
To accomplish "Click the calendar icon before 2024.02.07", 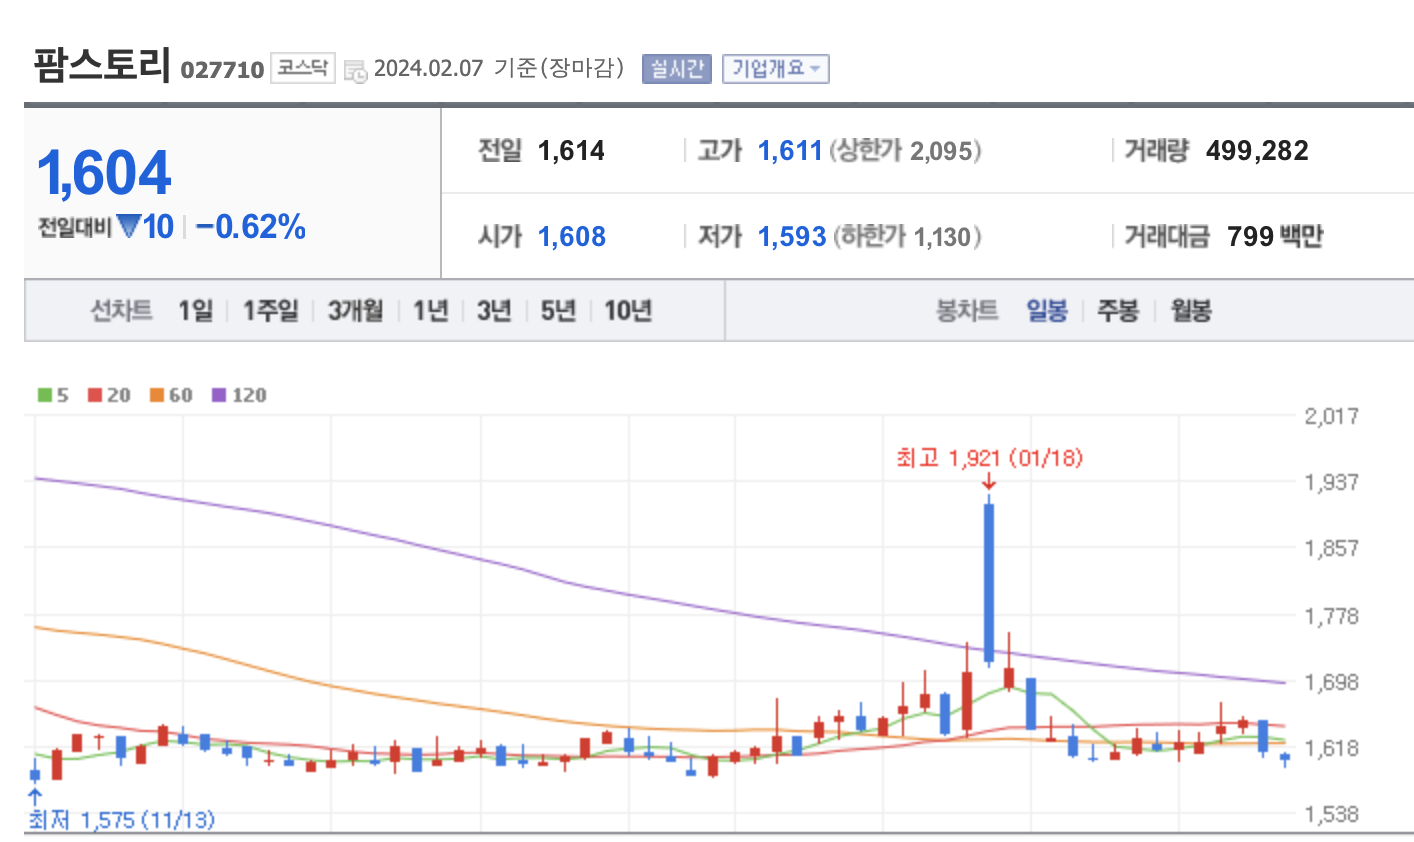I will pos(355,70).
